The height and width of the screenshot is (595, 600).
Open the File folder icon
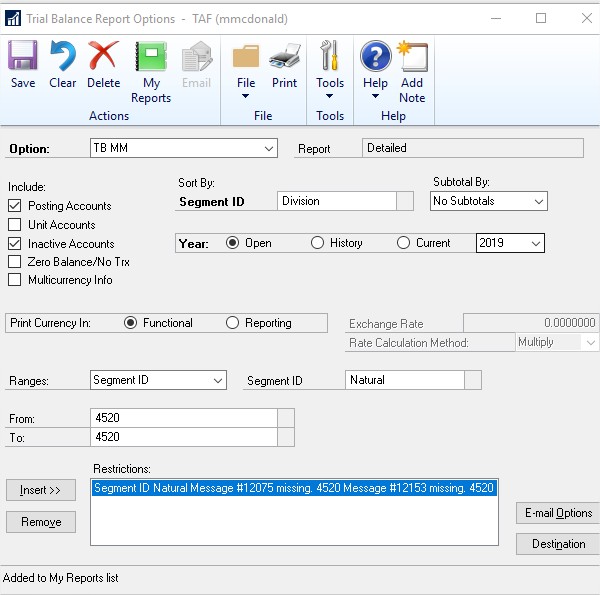pos(246,56)
